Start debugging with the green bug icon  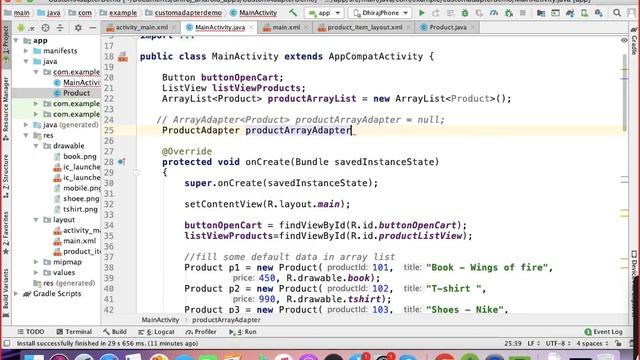tap(465, 13)
